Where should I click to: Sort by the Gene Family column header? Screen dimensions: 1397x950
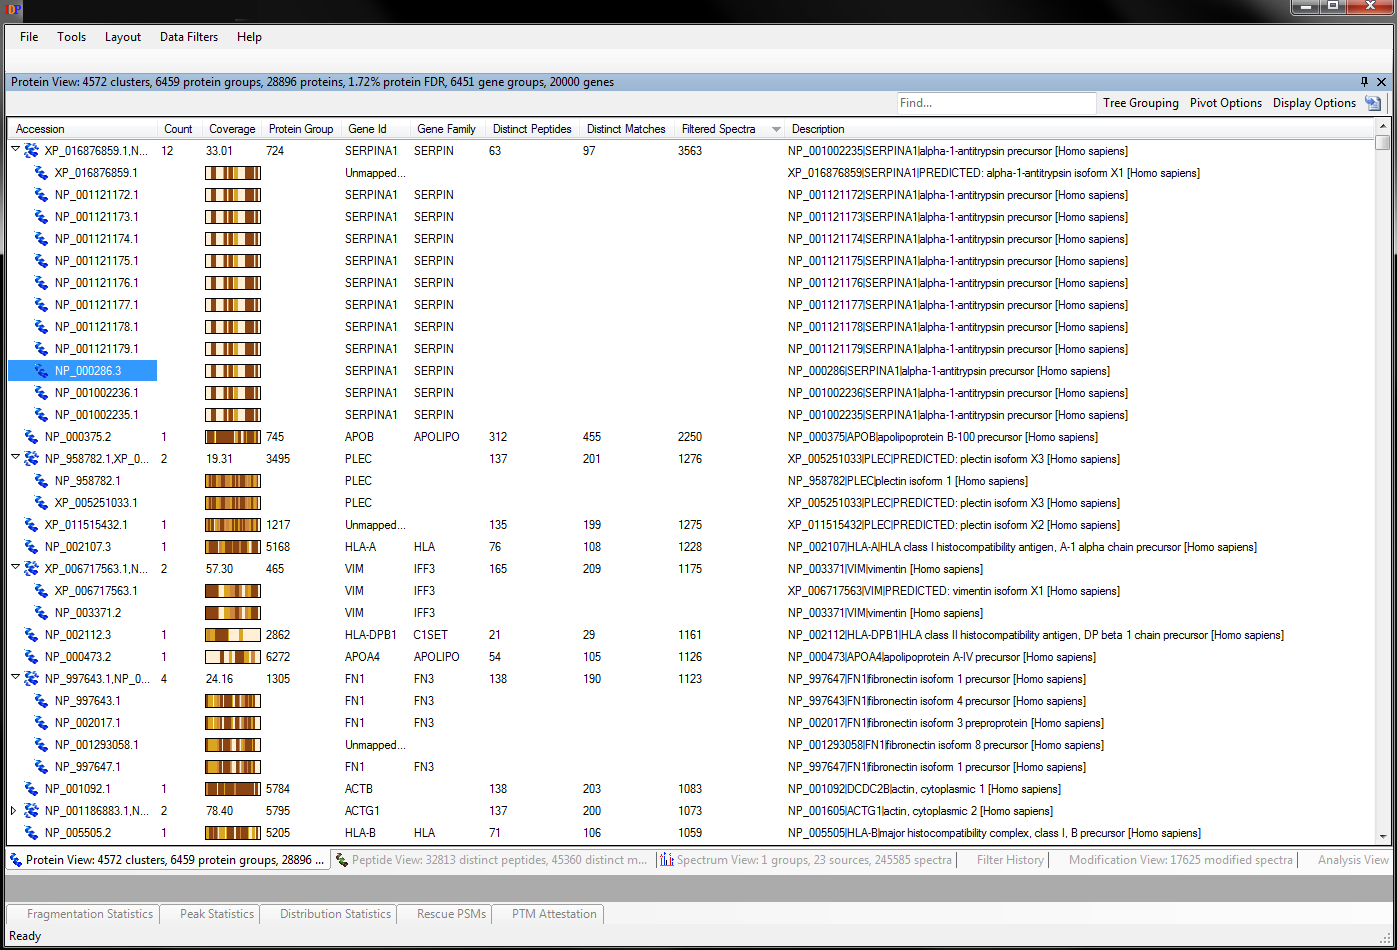click(446, 129)
